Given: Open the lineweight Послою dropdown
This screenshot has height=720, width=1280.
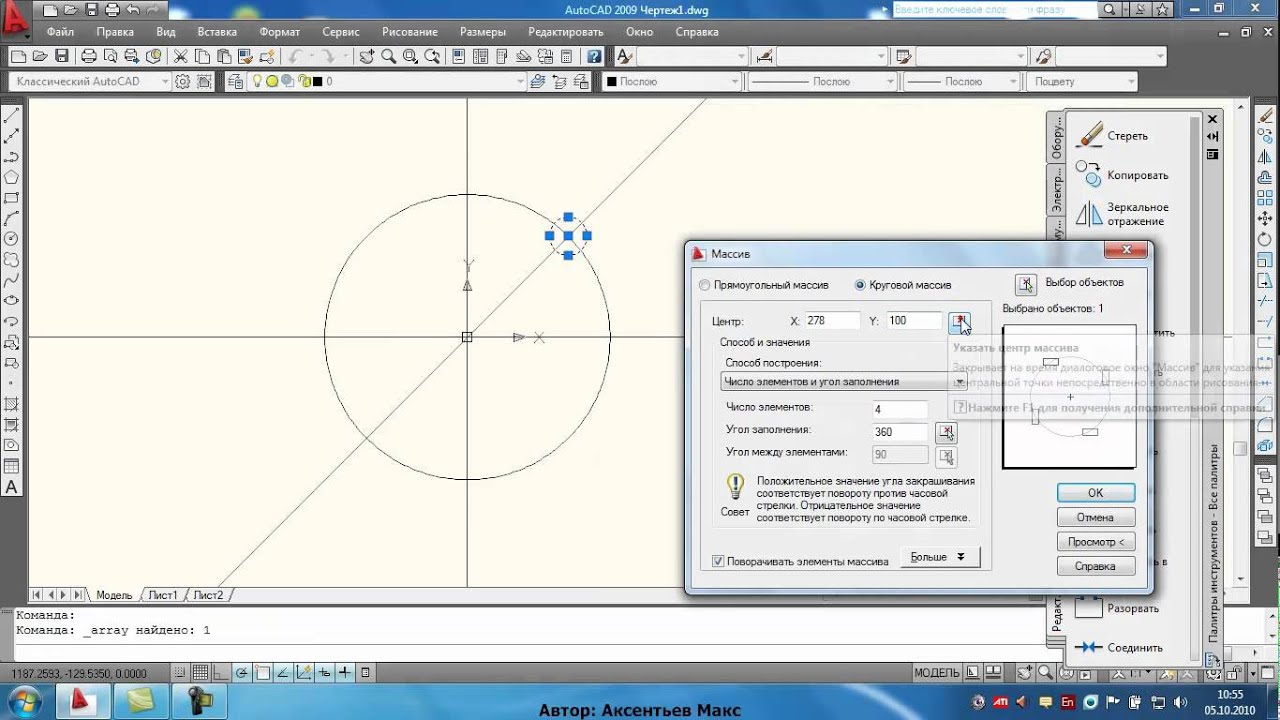Looking at the screenshot, I should click(x=961, y=82).
